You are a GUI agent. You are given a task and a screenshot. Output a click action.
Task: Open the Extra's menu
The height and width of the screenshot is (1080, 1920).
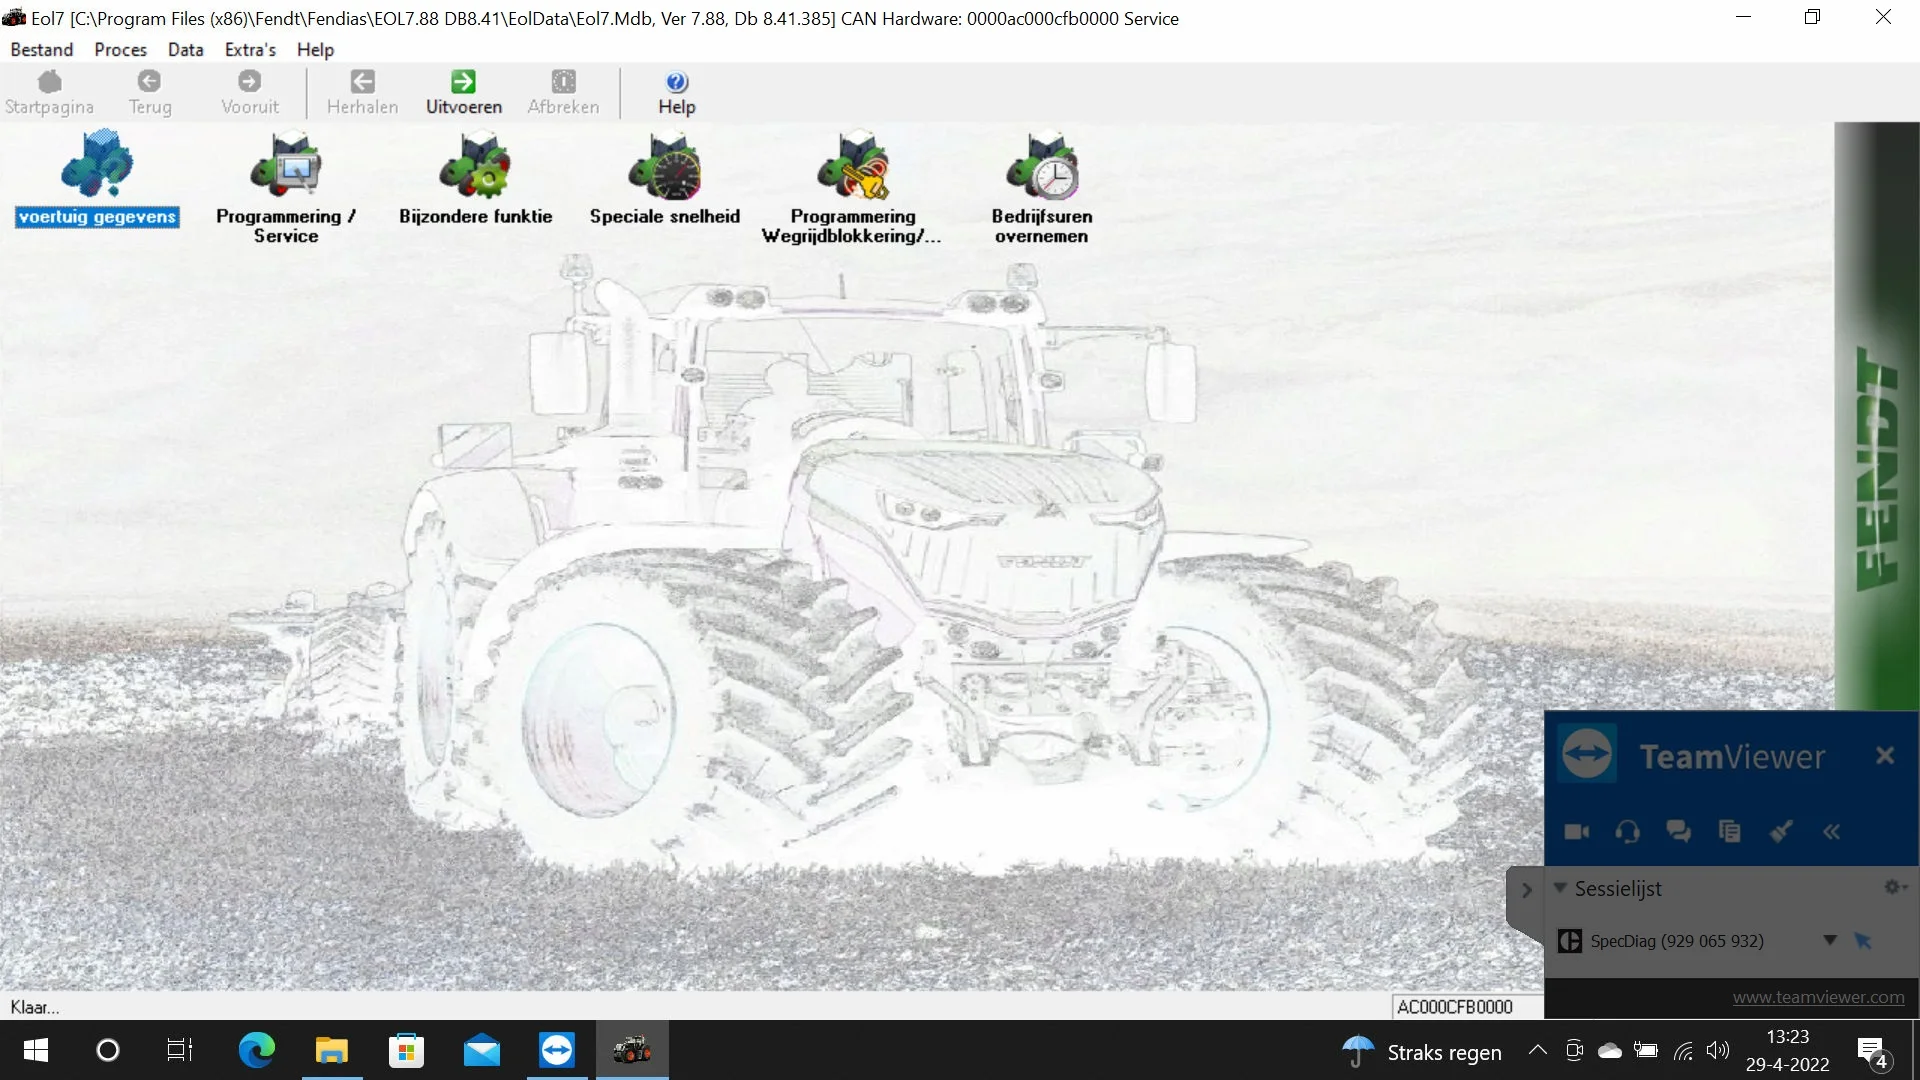(x=250, y=49)
